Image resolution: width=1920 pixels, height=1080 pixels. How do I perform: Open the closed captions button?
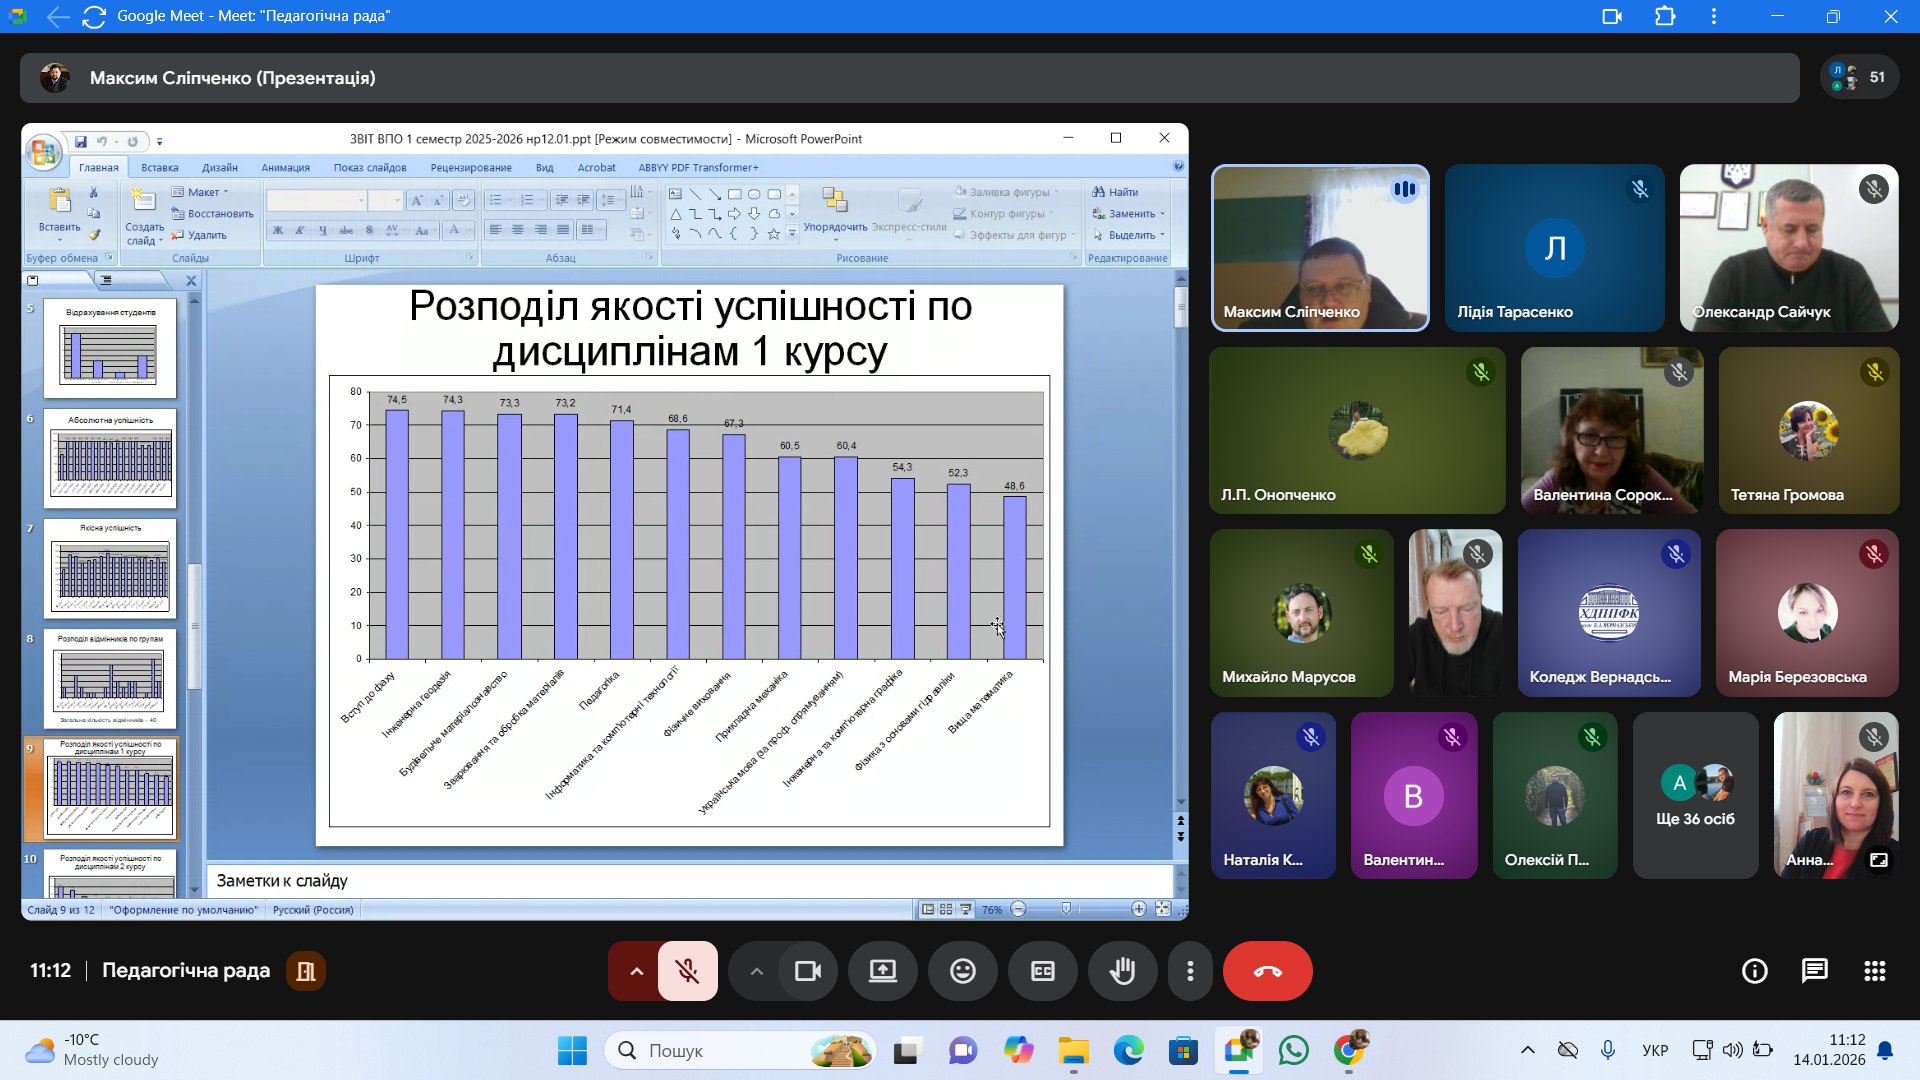click(x=1042, y=971)
